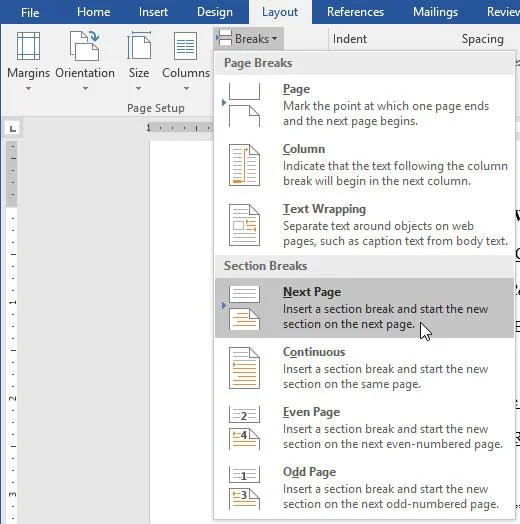Insert a Next Page section break
The height and width of the screenshot is (524, 520).
(x=364, y=308)
